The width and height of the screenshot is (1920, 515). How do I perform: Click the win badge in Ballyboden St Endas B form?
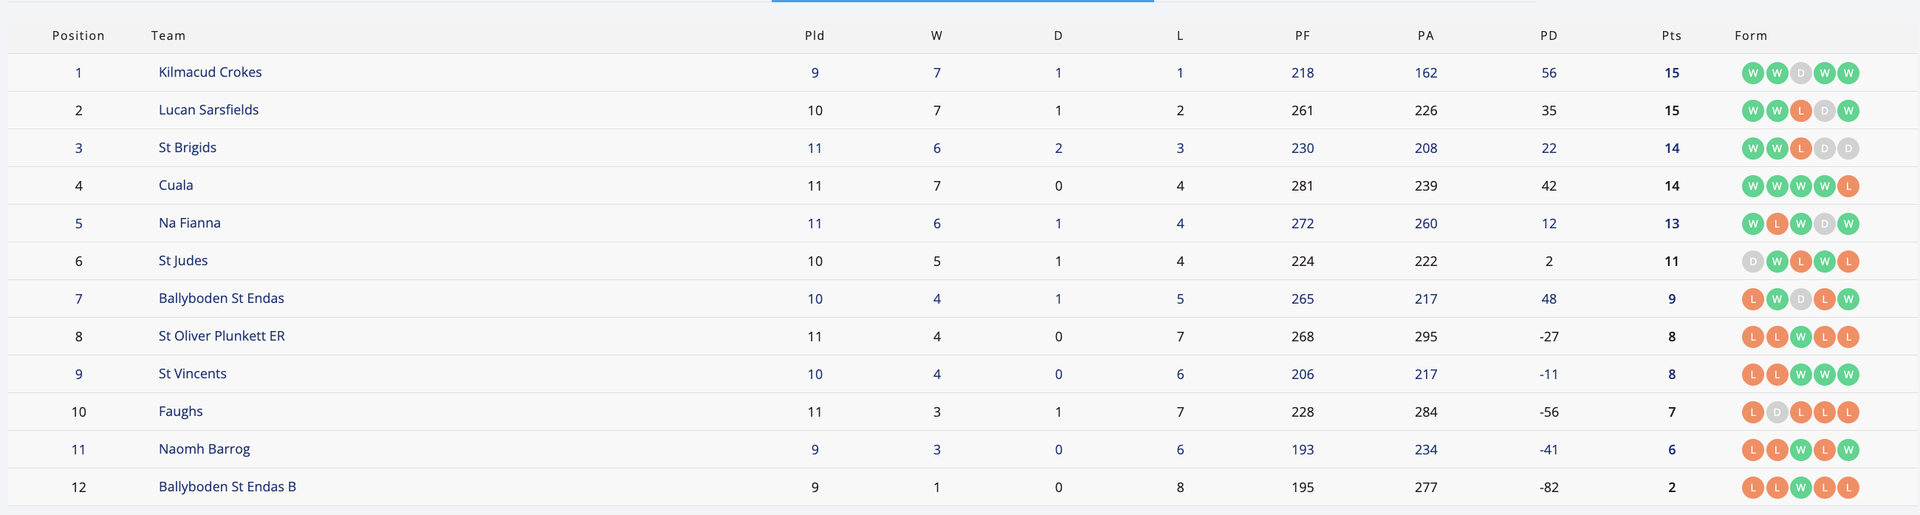(x=1800, y=488)
